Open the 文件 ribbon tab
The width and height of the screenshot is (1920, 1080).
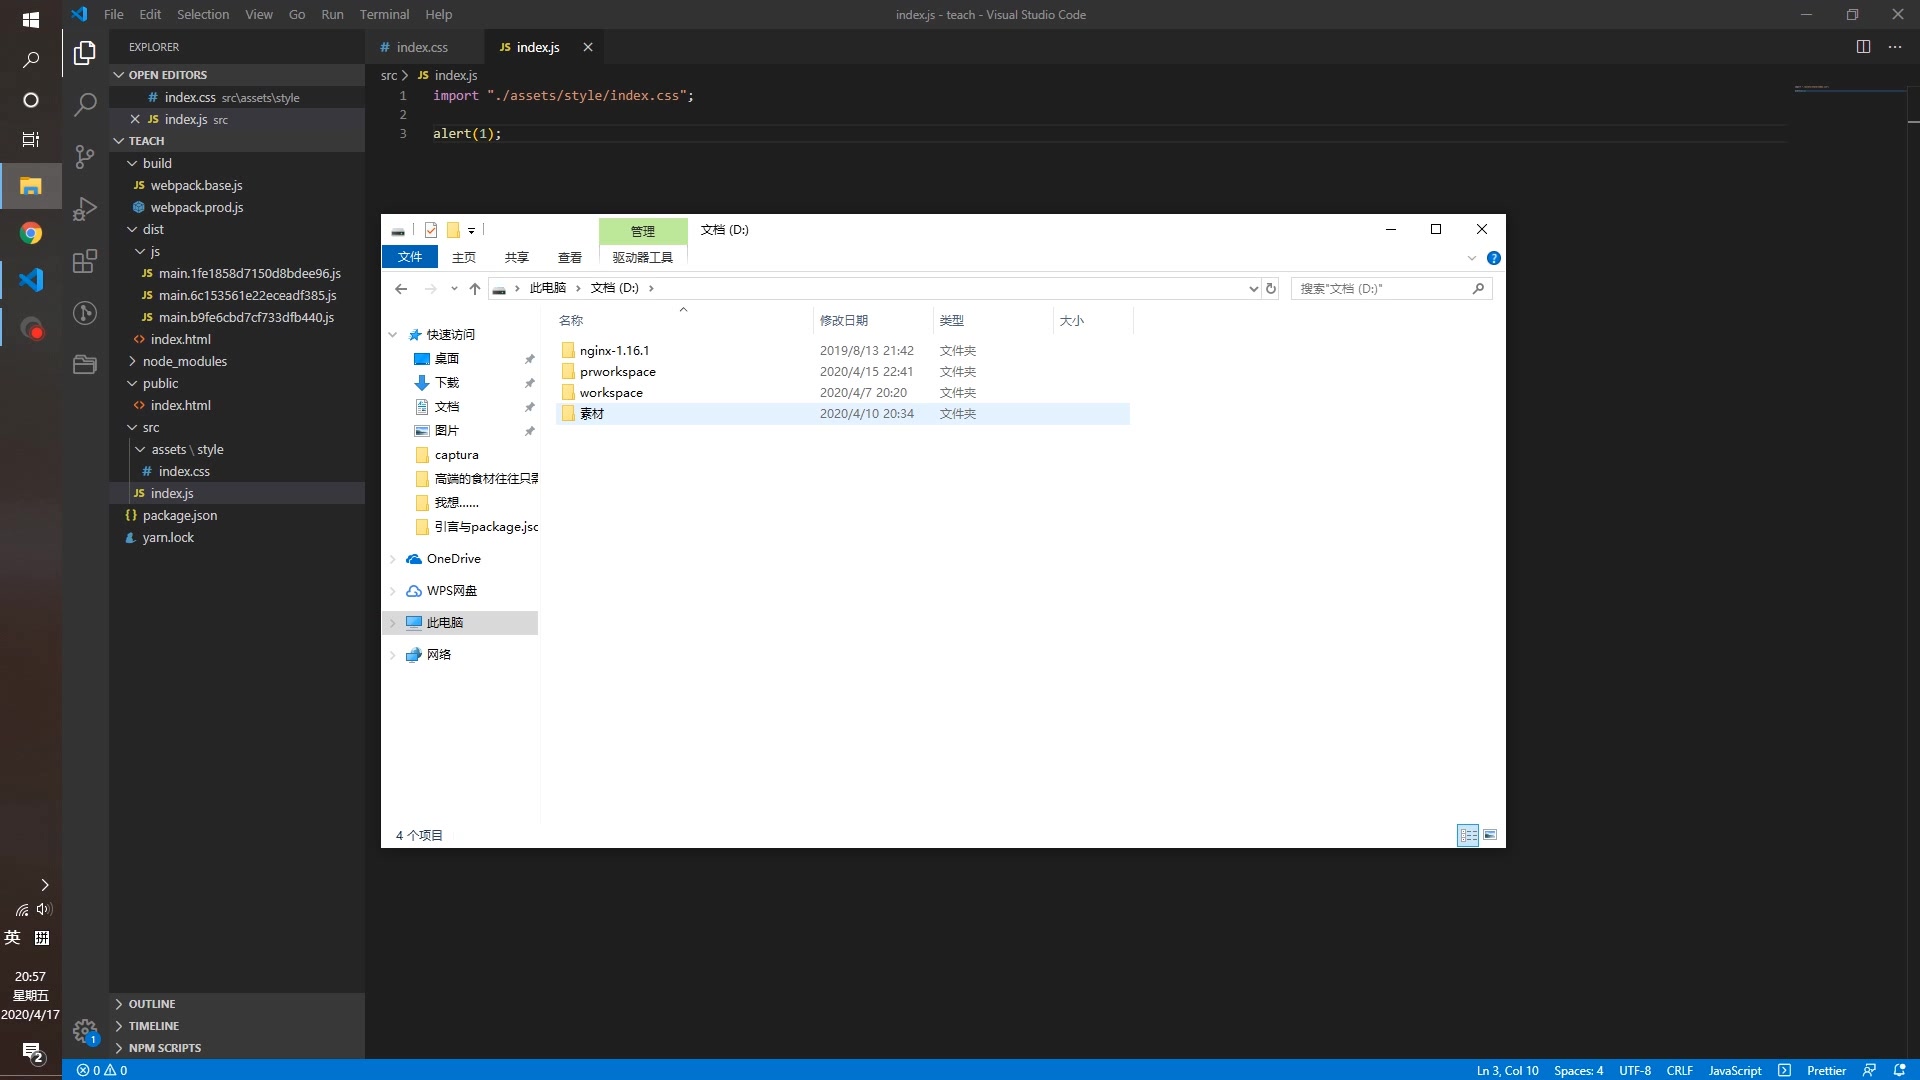(x=410, y=257)
